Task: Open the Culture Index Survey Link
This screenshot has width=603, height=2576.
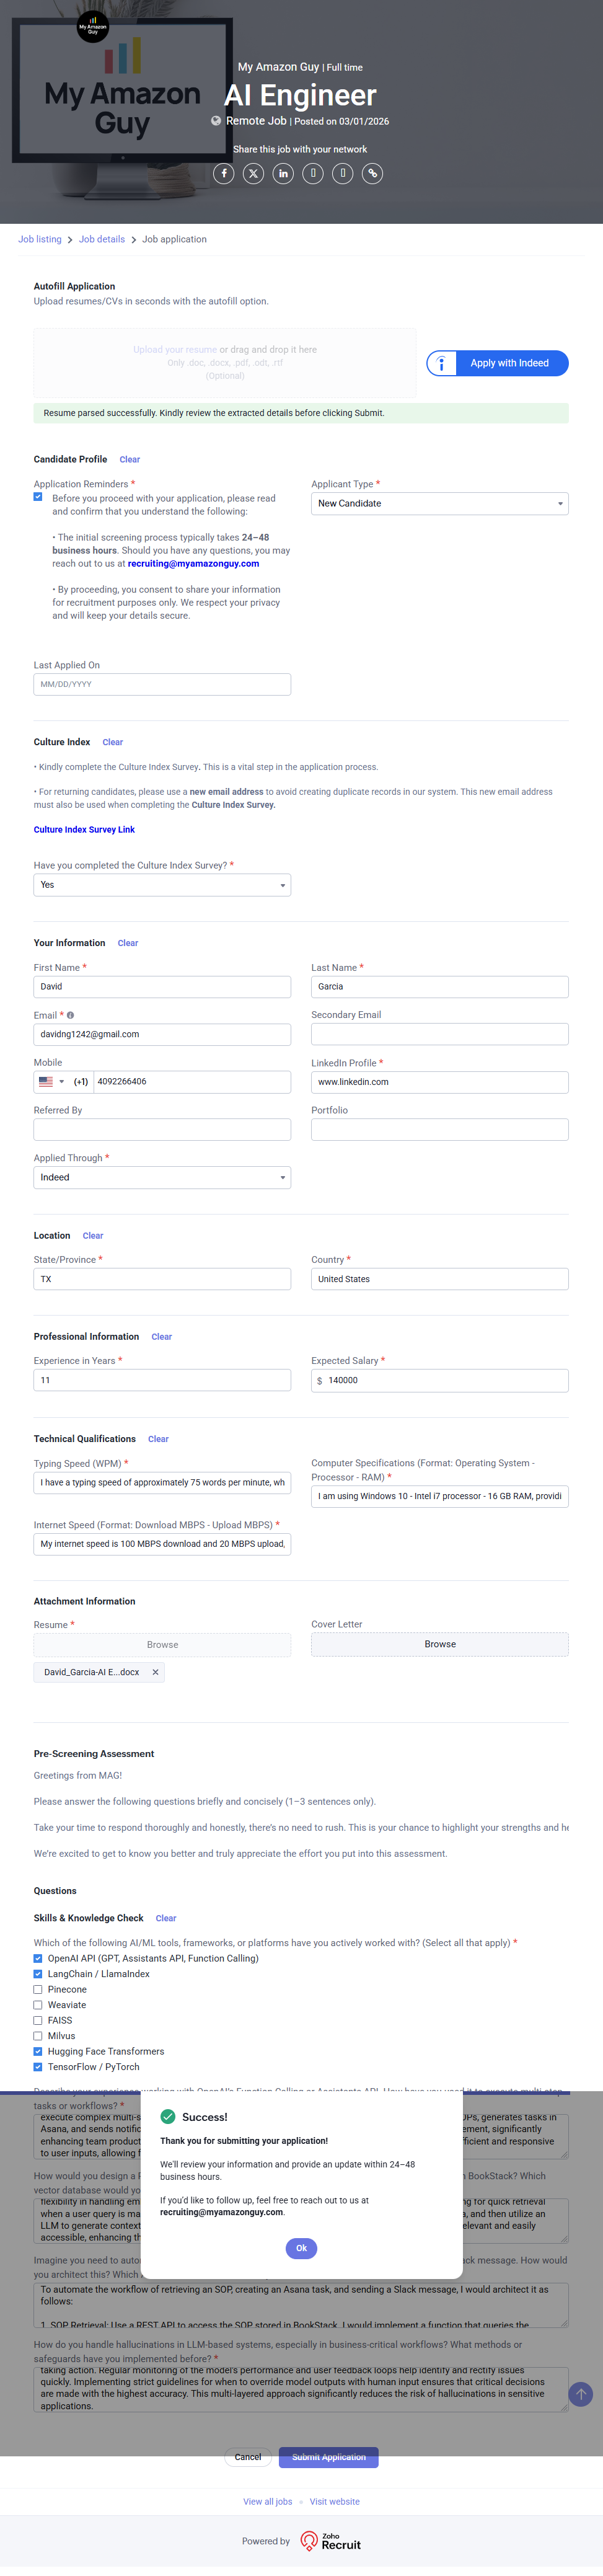Action: coord(84,830)
